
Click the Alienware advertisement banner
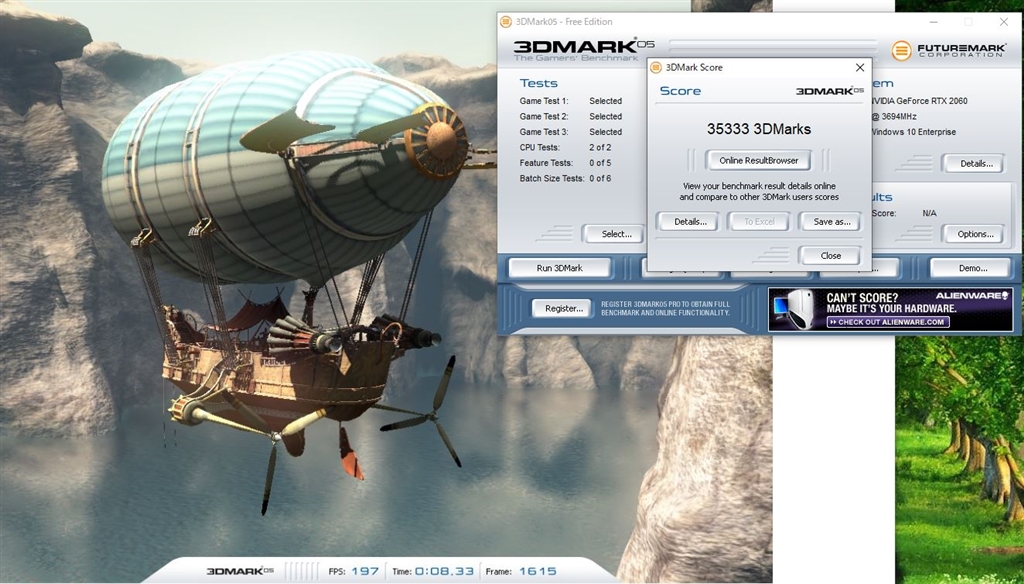[890, 310]
